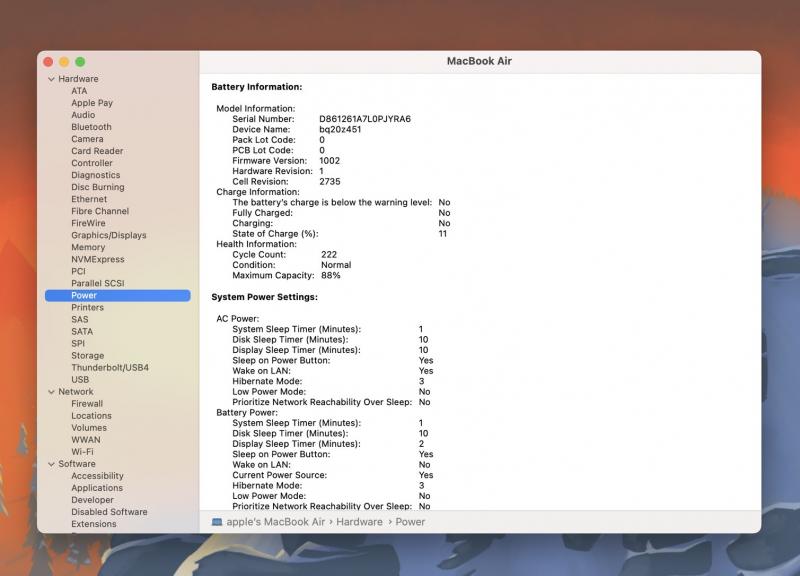The width and height of the screenshot is (800, 576).
Task: Close the System Information window
Action: pos(48,62)
